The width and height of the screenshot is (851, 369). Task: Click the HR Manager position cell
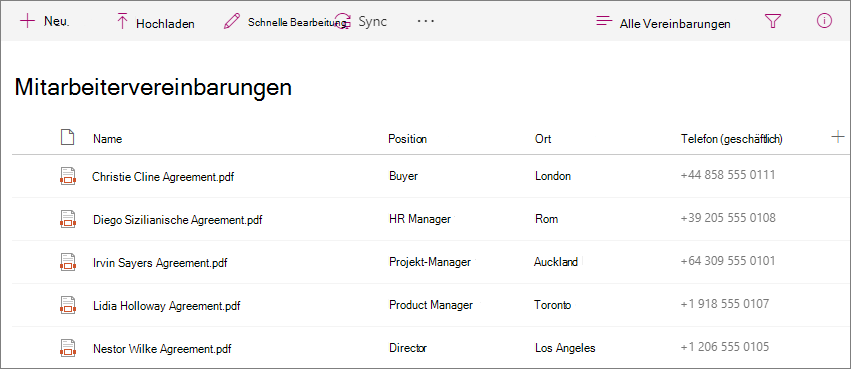pos(420,219)
